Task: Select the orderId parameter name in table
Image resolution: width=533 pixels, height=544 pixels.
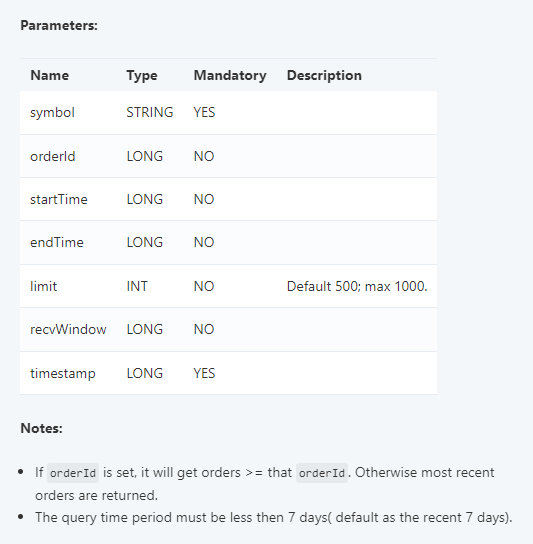Action: tap(53, 156)
